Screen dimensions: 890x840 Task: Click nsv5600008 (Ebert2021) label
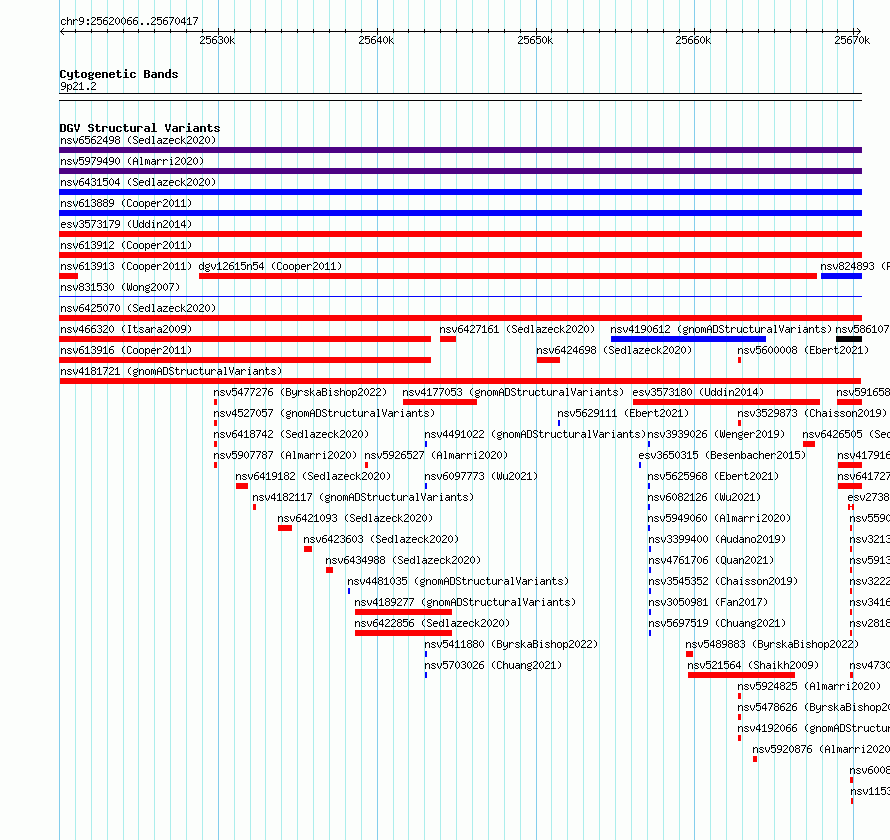coord(803,350)
